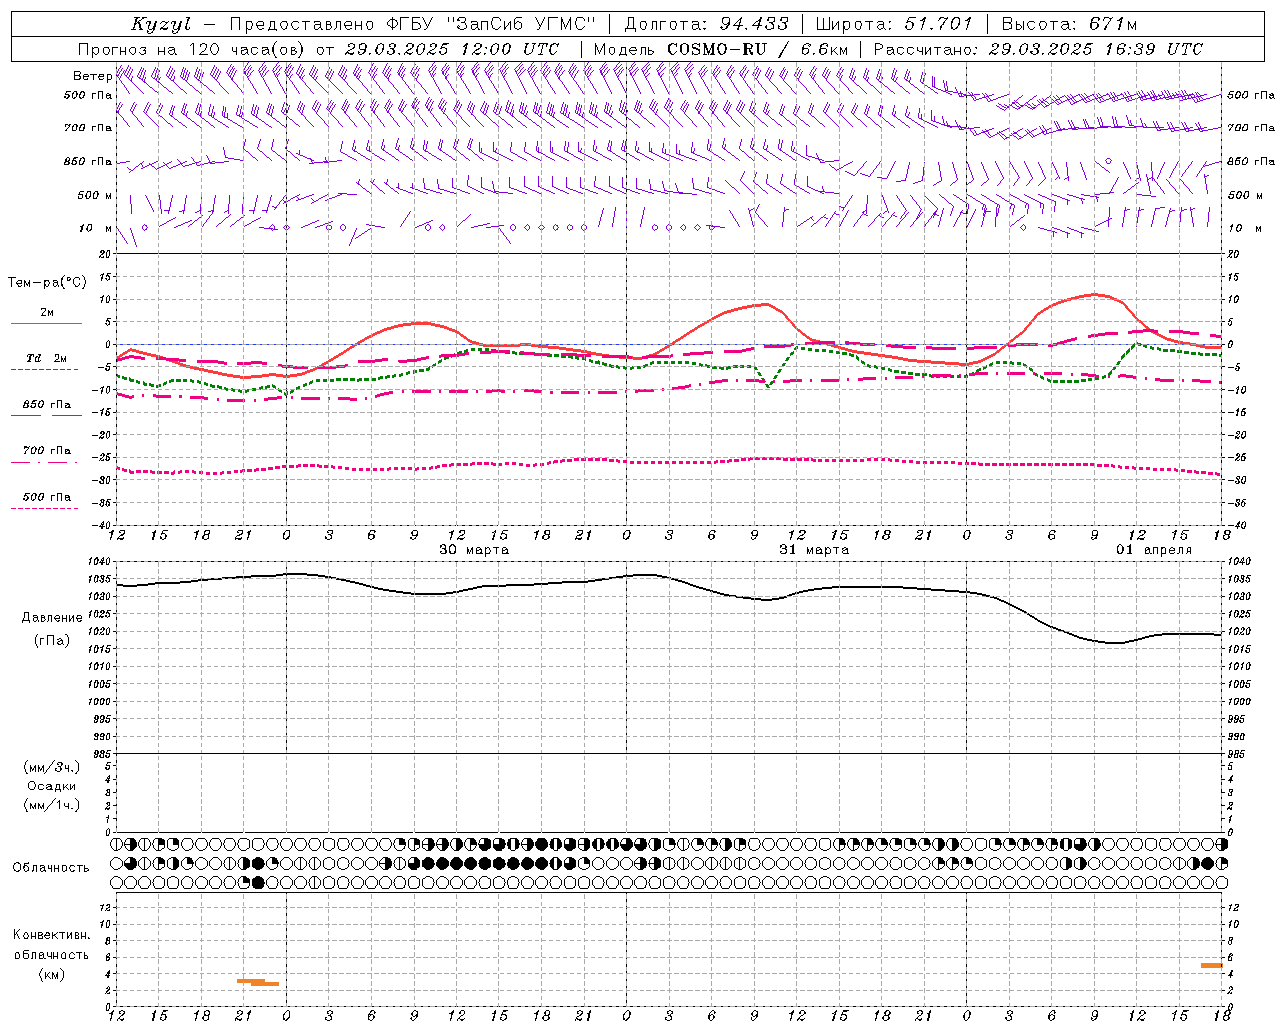Click the "700 гПа" temperature legend entry

(46, 451)
